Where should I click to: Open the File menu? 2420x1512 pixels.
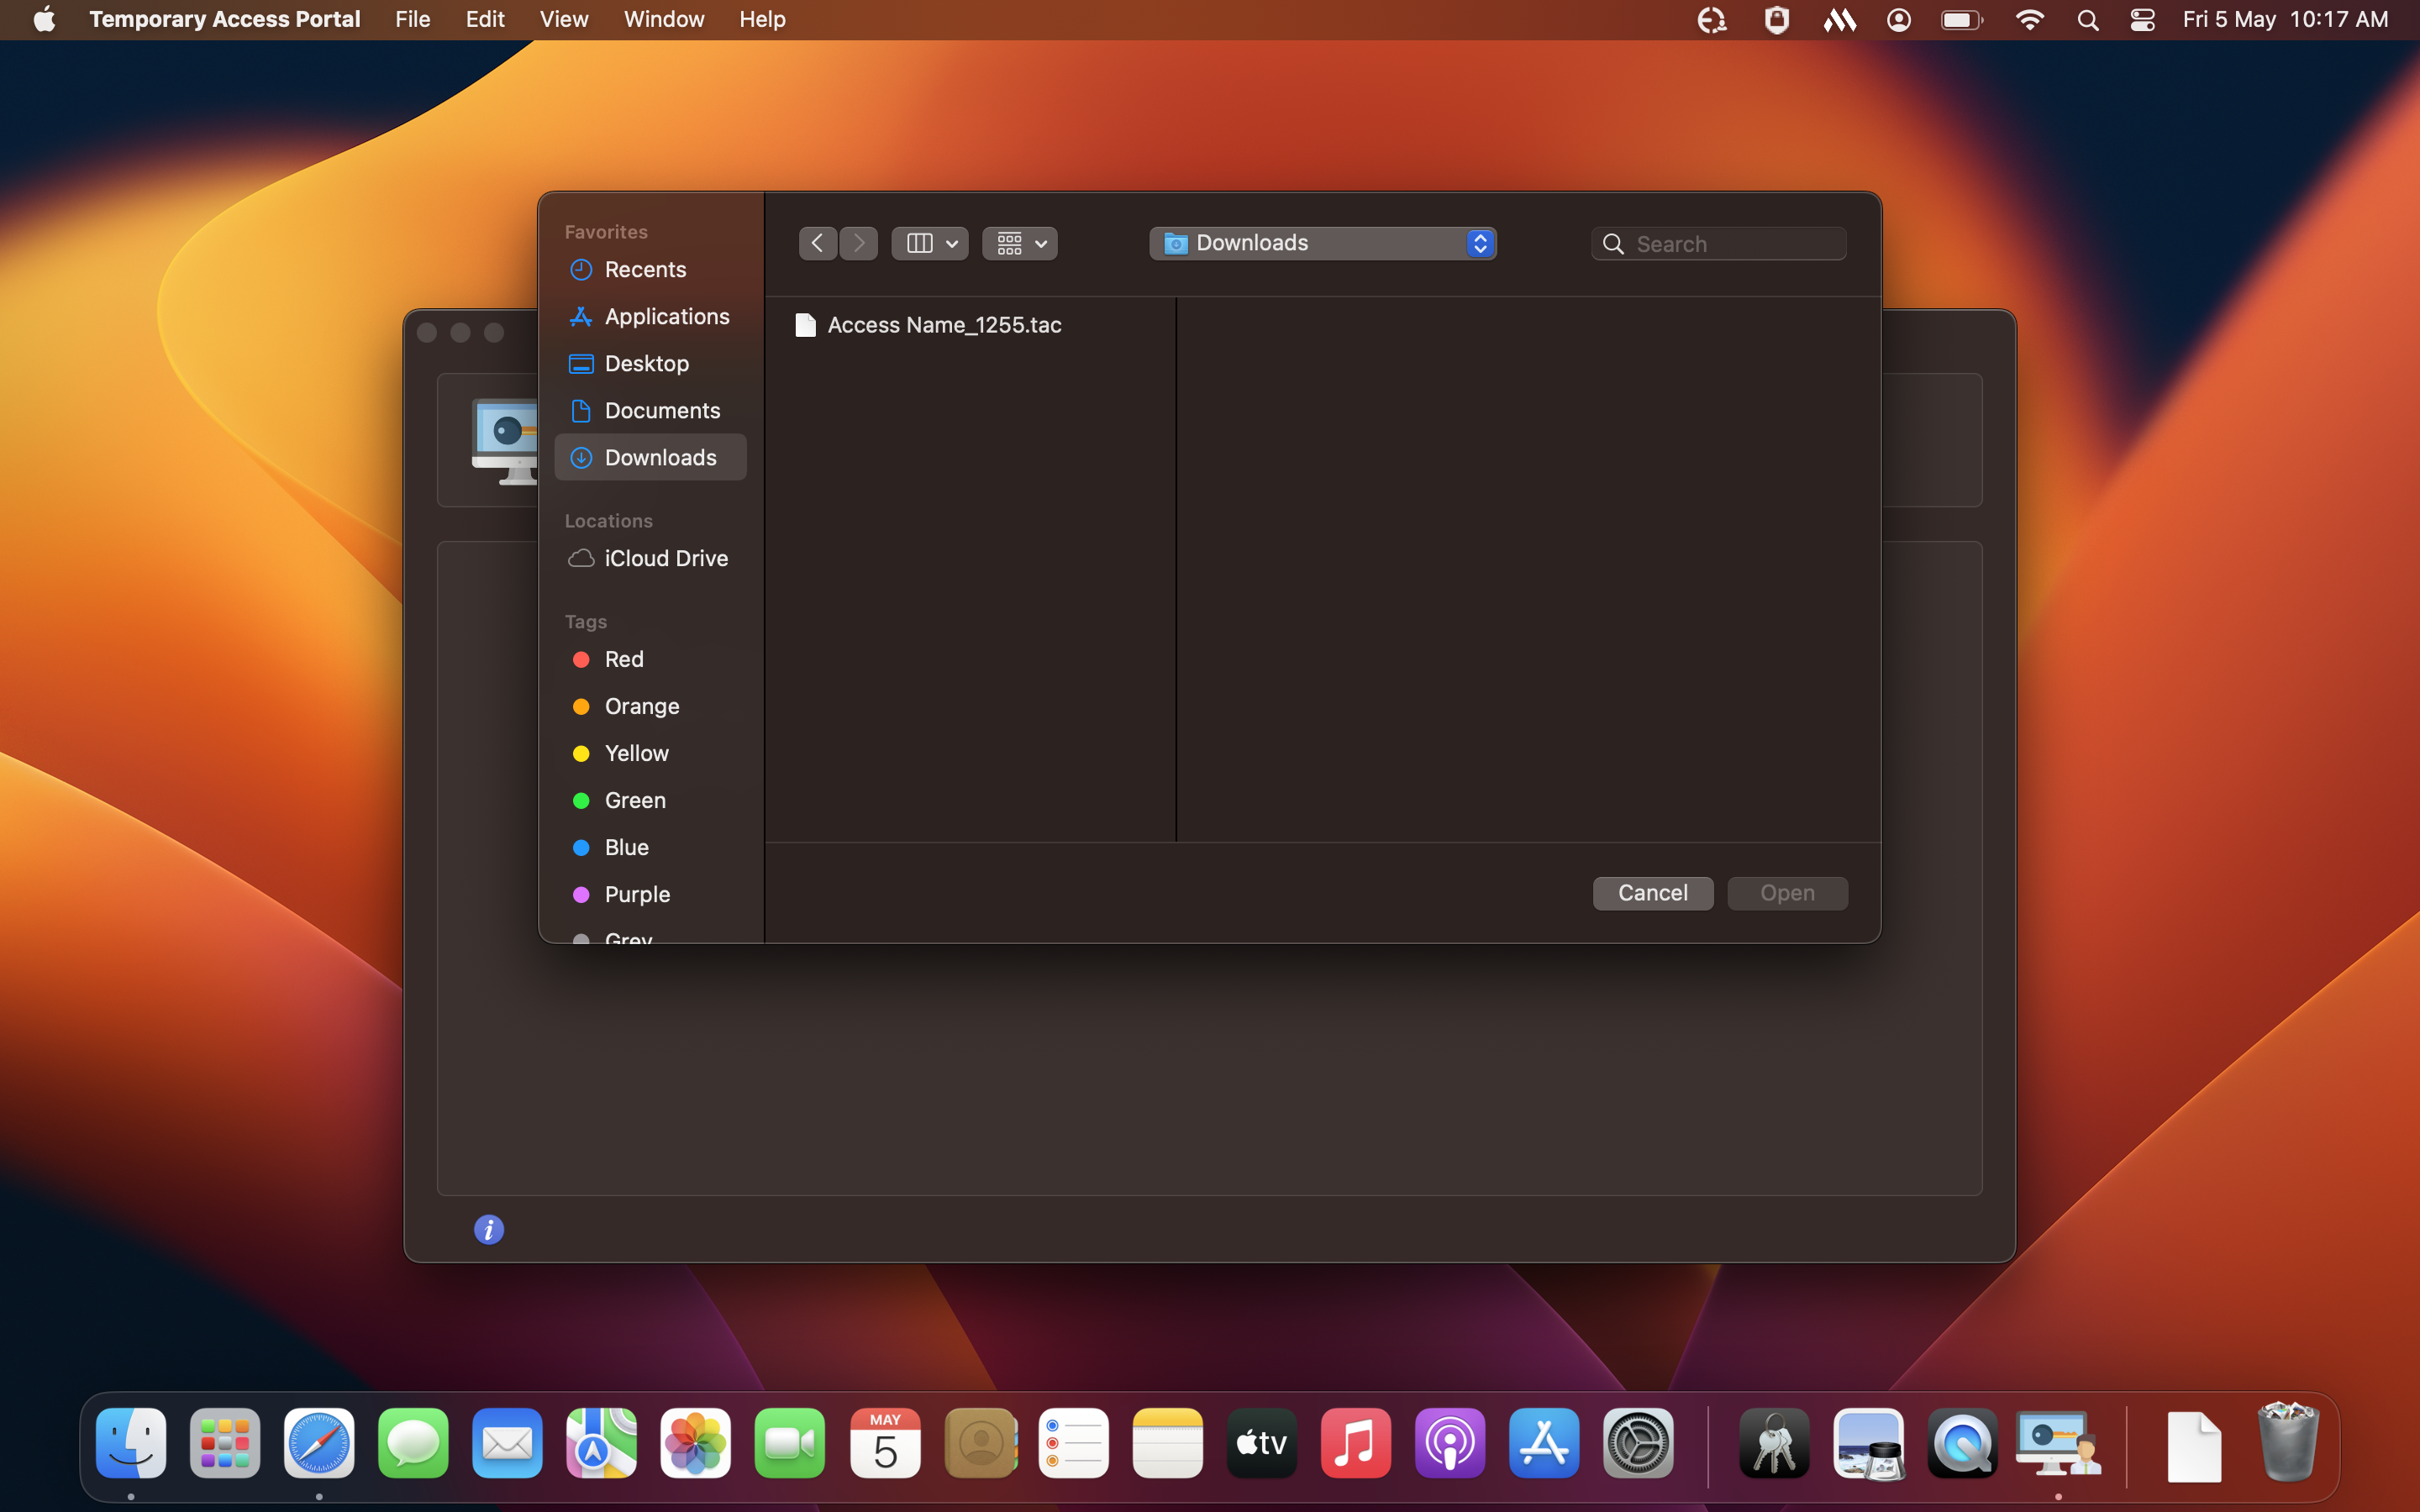pos(412,20)
